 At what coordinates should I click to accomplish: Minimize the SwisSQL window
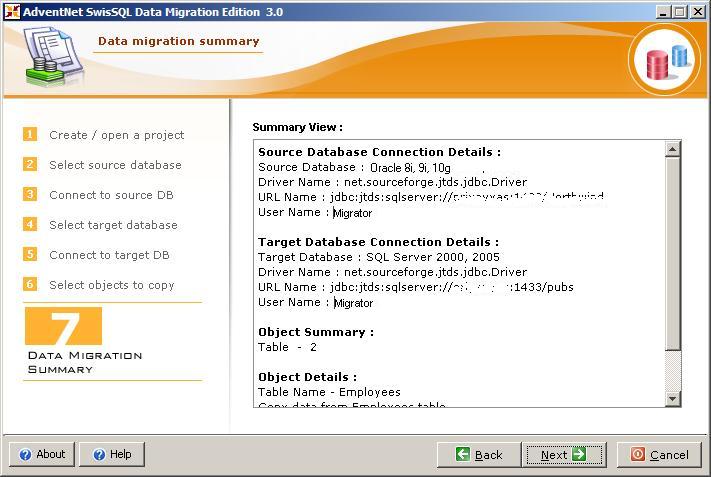click(663, 11)
